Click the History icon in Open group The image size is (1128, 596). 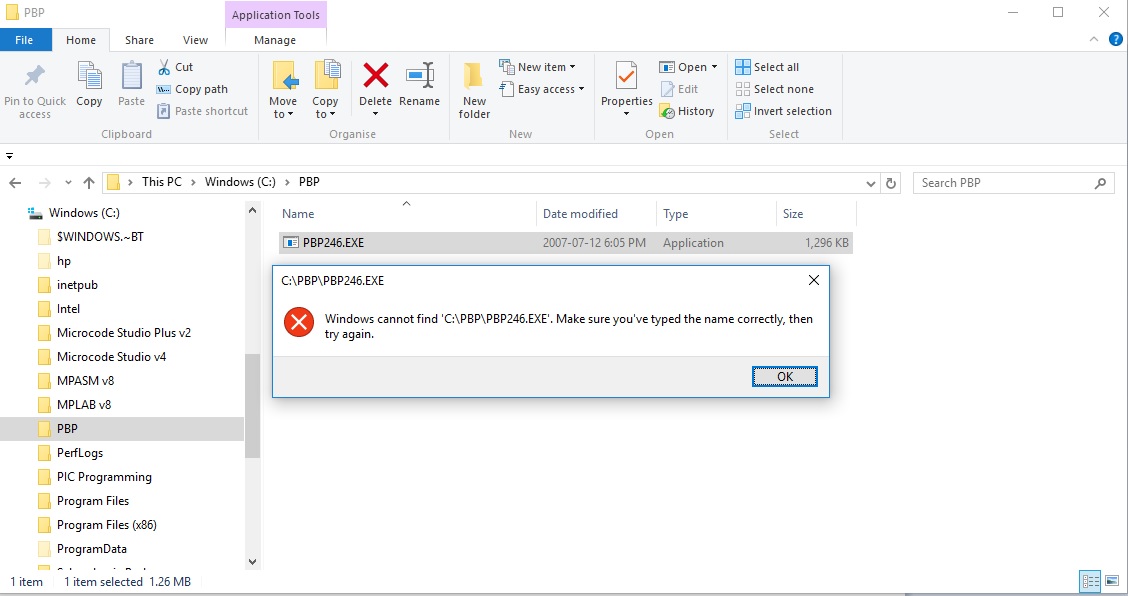[x=686, y=111]
